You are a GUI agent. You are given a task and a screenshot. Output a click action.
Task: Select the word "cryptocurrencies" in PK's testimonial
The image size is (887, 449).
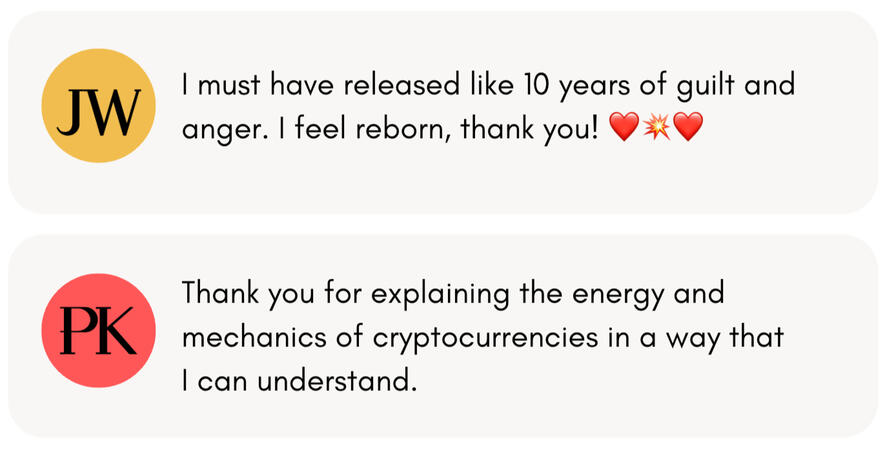[x=485, y=339]
